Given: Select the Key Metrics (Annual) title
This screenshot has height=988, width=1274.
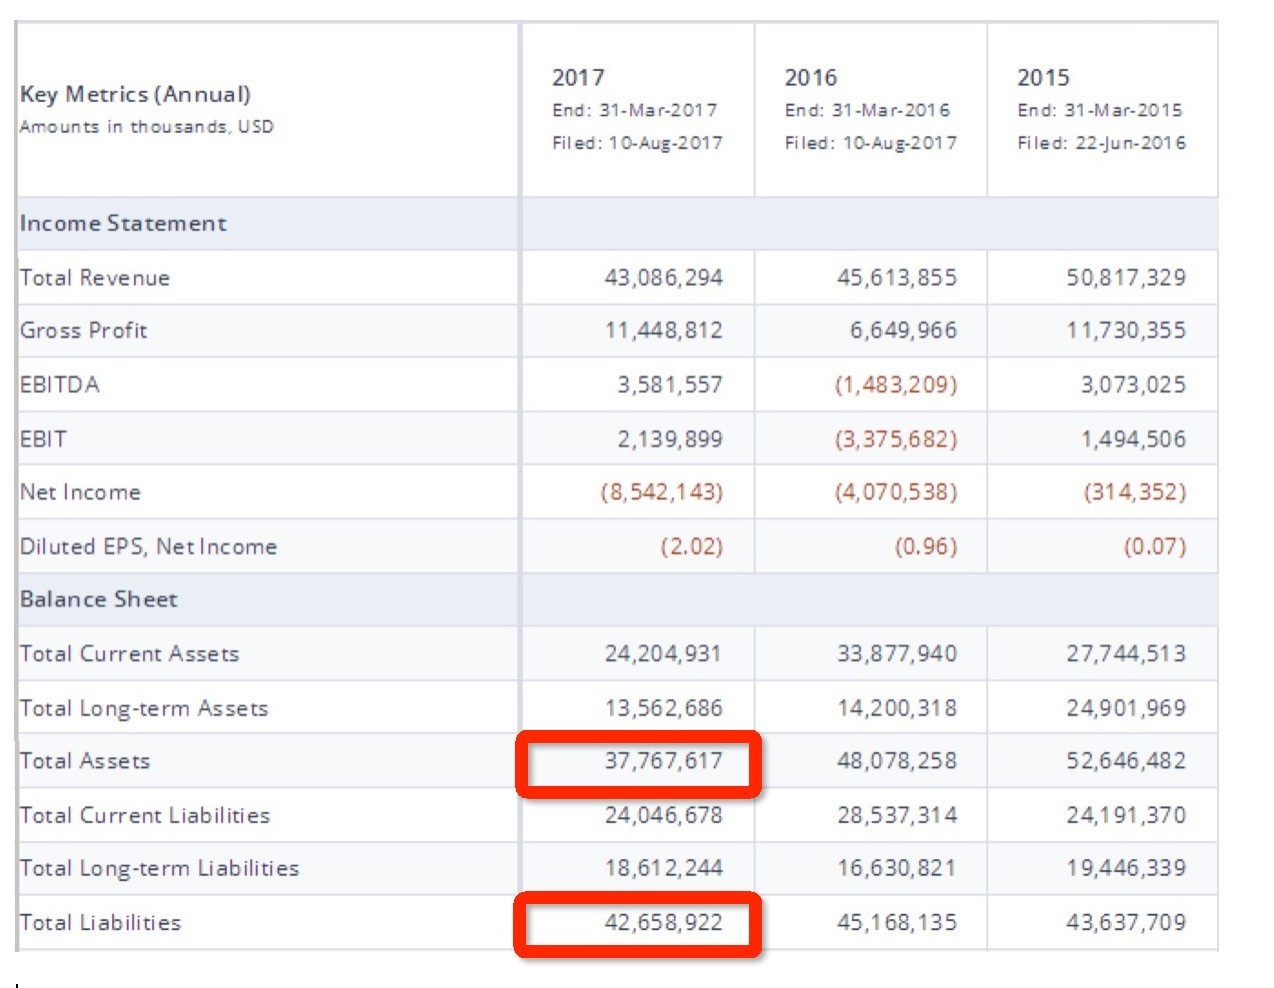Looking at the screenshot, I should click(135, 94).
